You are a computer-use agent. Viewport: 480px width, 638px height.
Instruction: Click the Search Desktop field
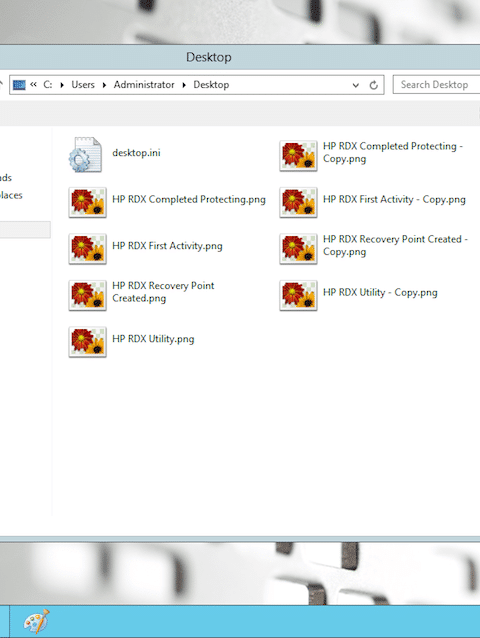click(x=436, y=85)
